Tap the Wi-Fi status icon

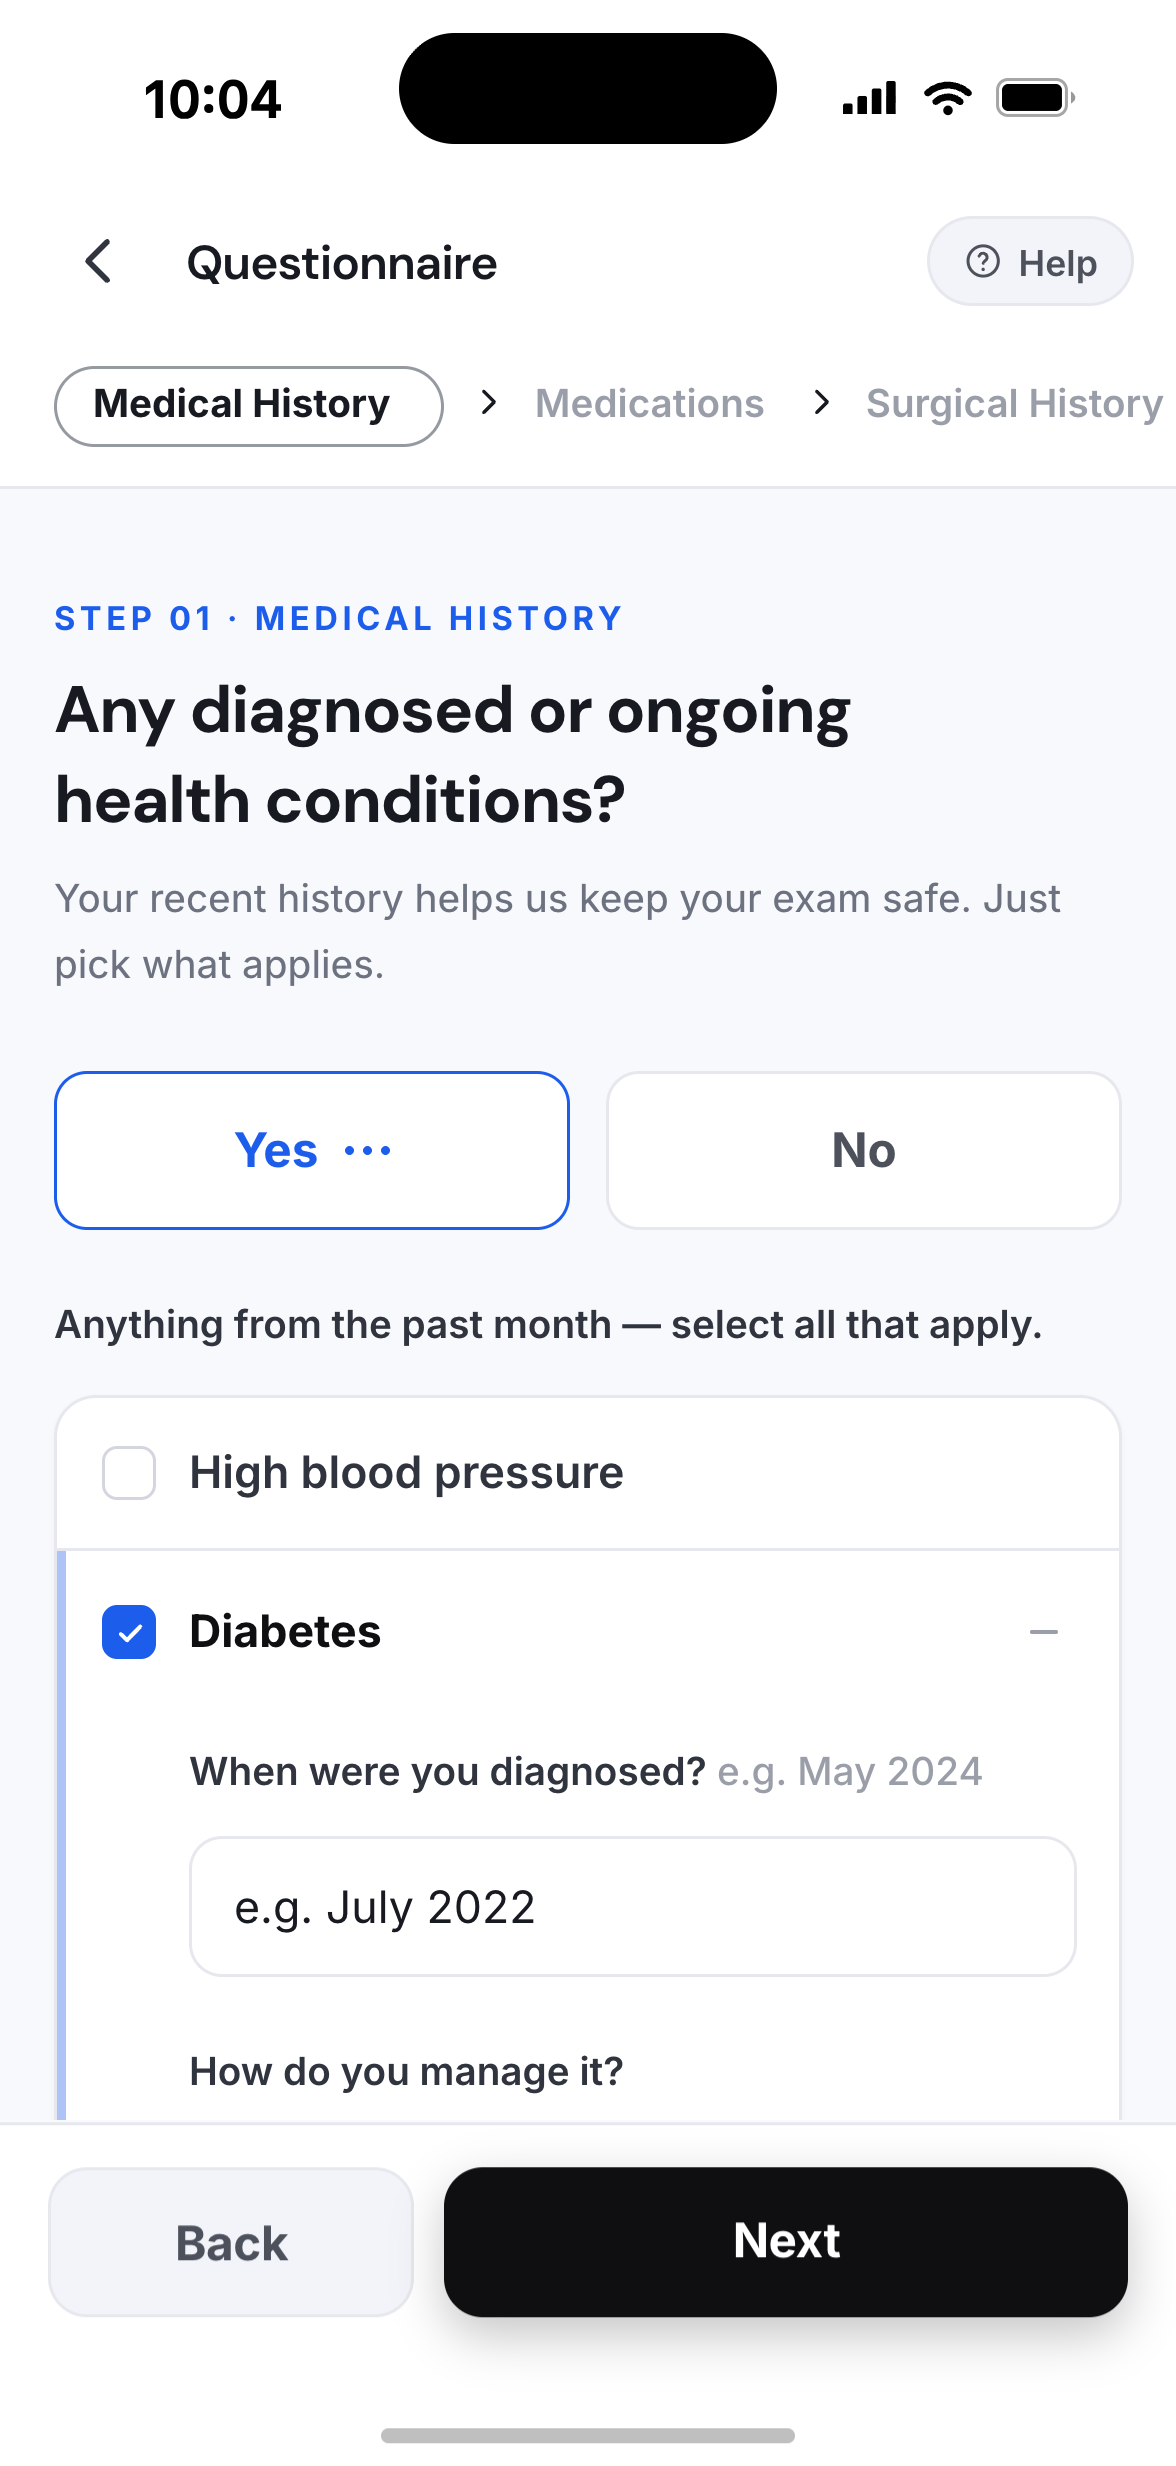947,98
